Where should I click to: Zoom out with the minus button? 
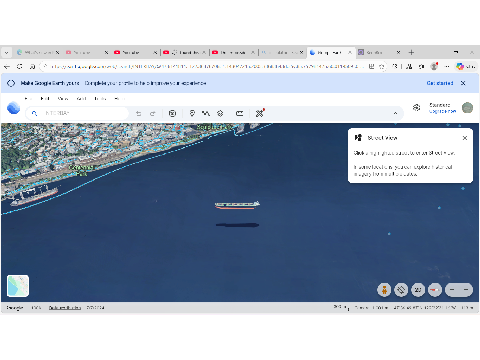[452, 290]
